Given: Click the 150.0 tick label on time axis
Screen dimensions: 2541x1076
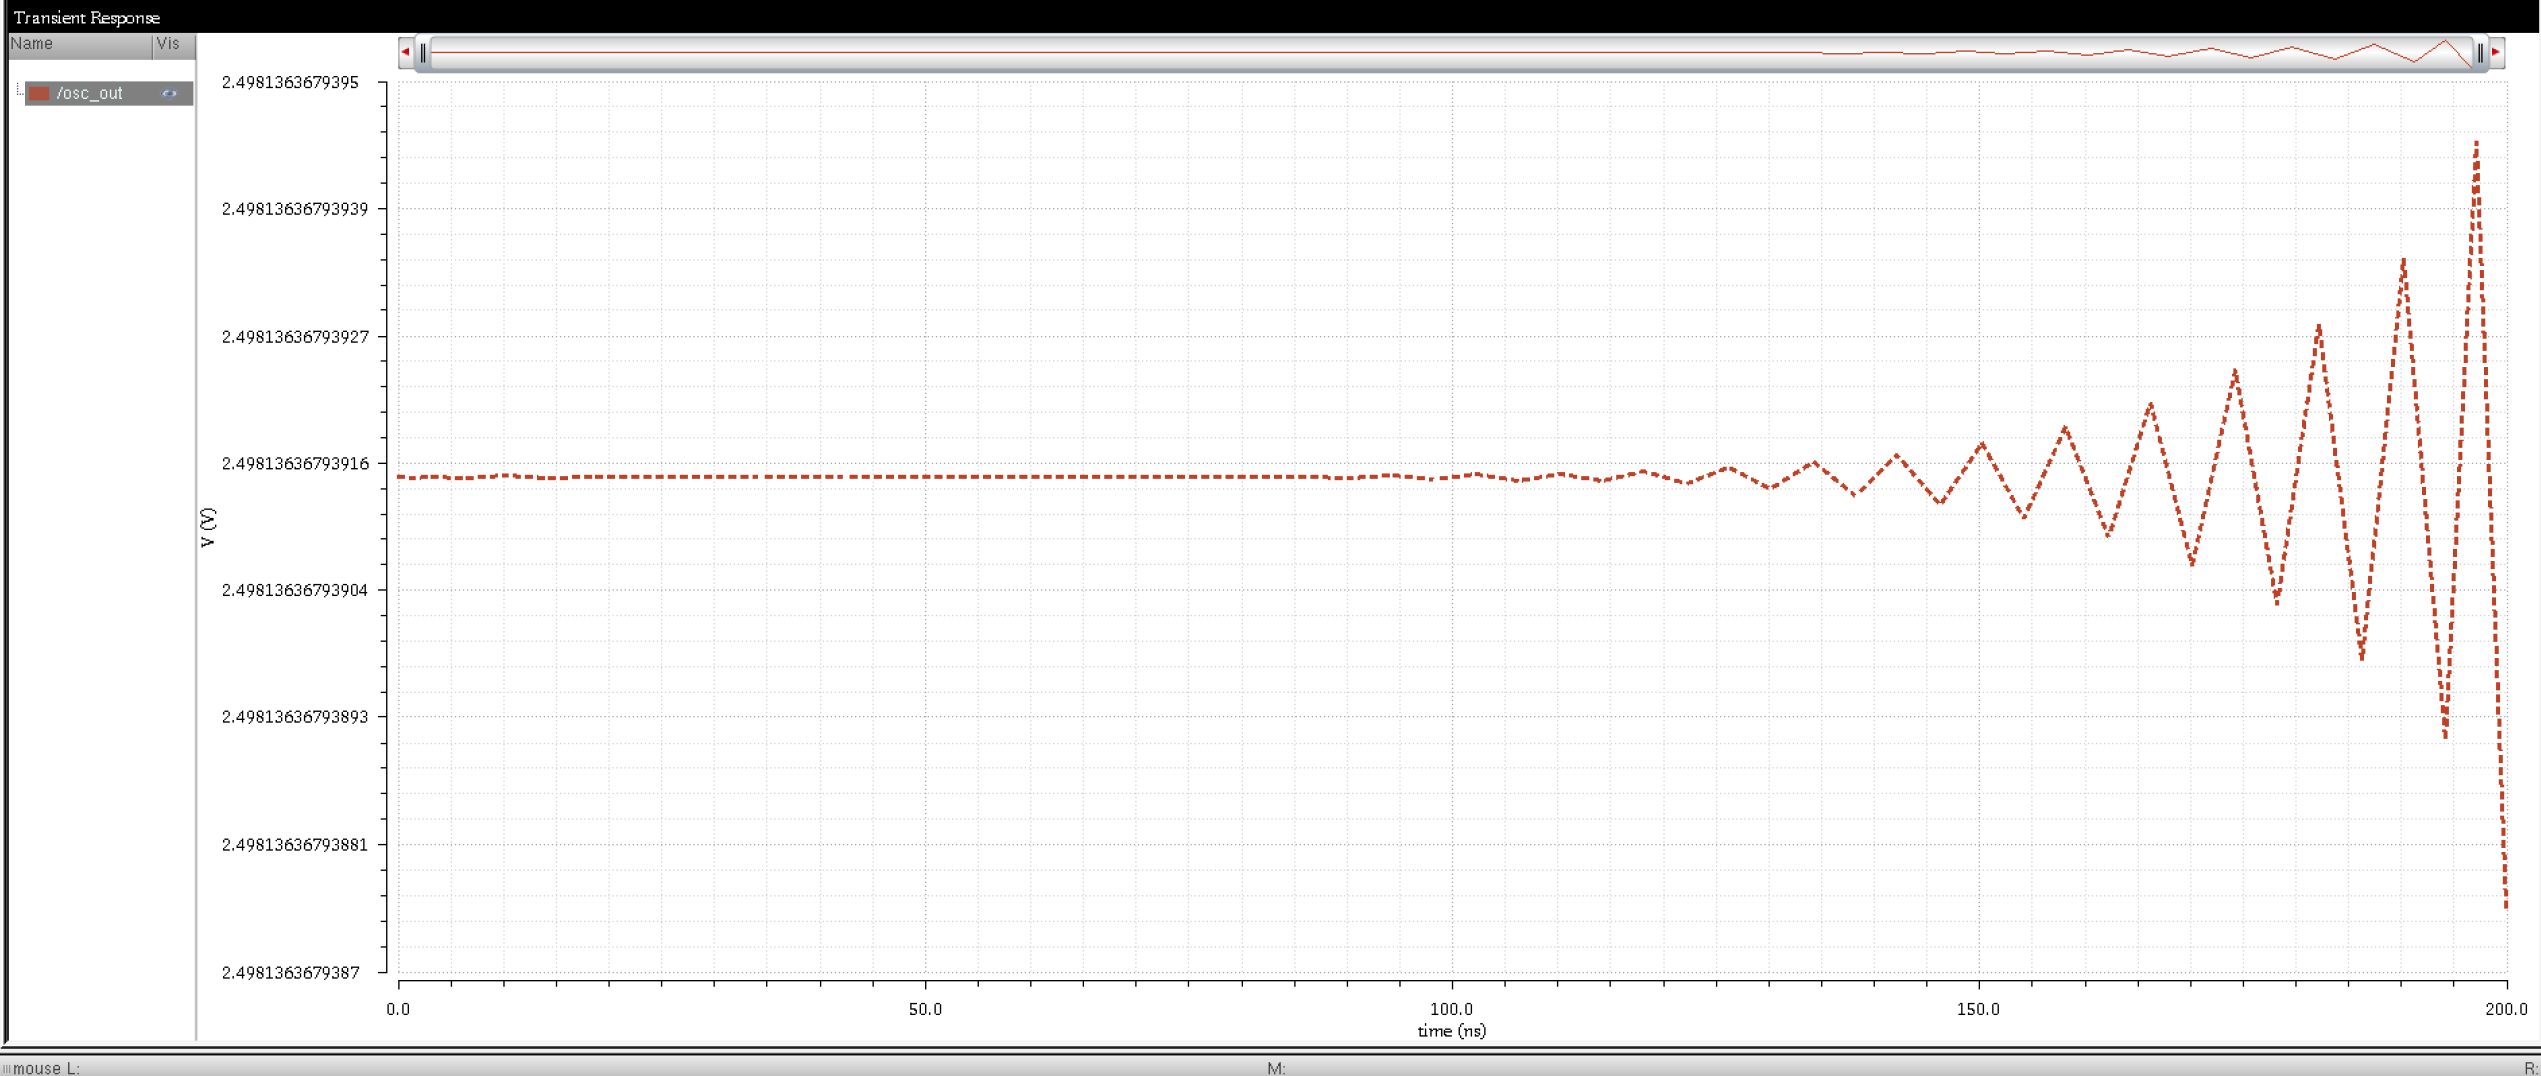Looking at the screenshot, I should point(1978,1009).
